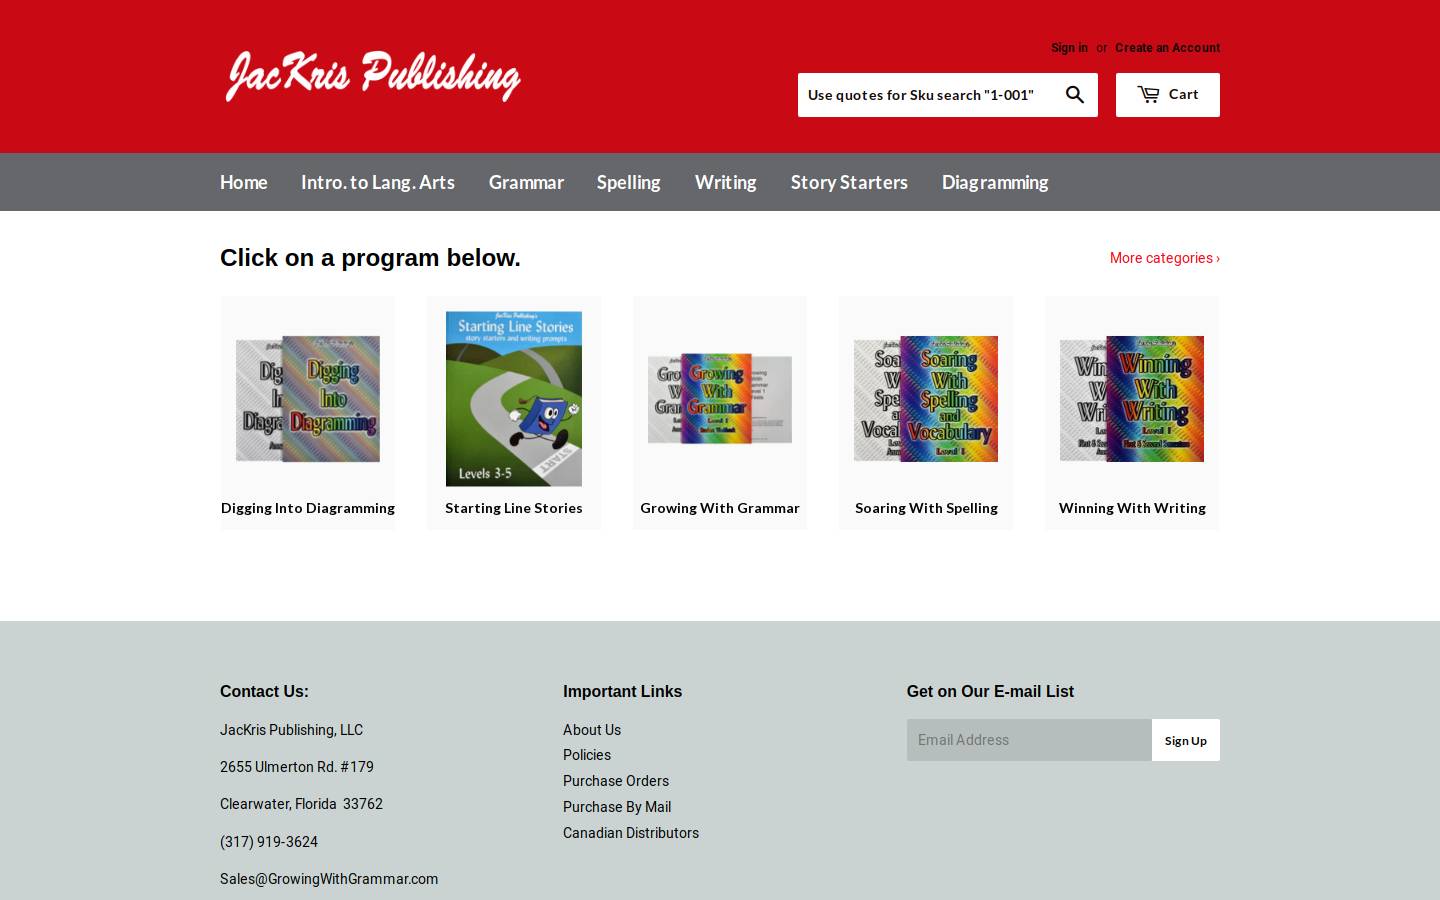Click the Sales@GrowingWithGrammar.com email text
The height and width of the screenshot is (900, 1440).
(329, 879)
